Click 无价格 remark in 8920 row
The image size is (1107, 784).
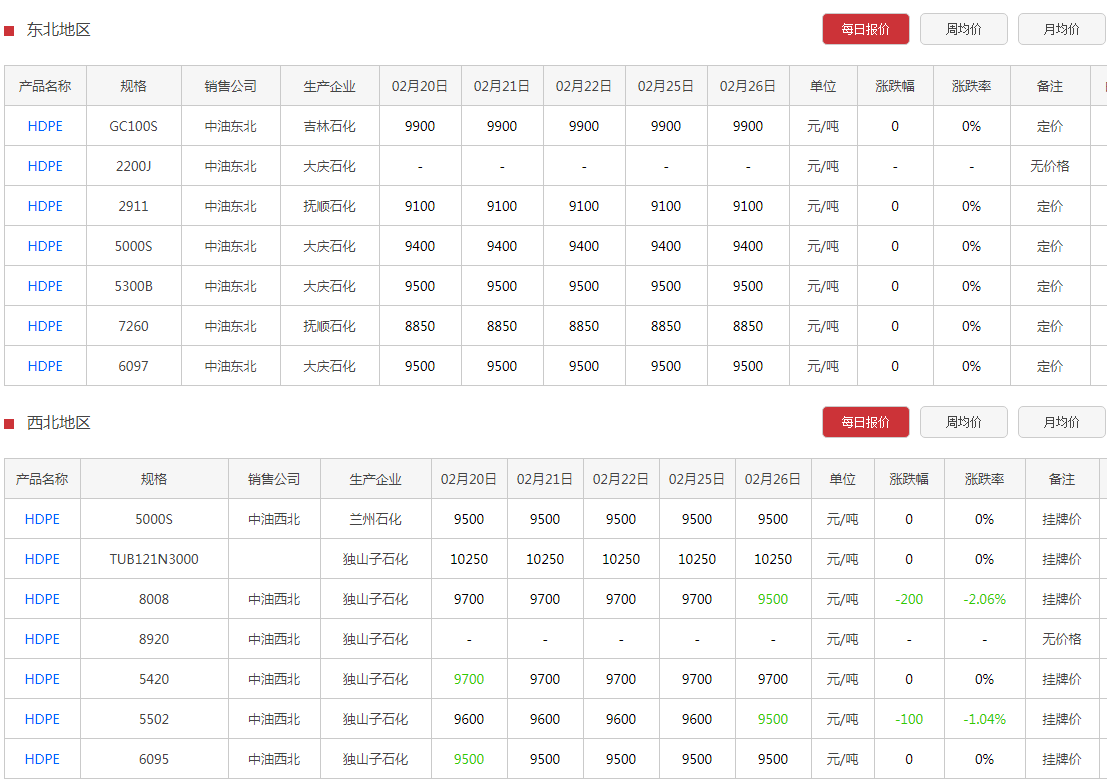(1062, 639)
